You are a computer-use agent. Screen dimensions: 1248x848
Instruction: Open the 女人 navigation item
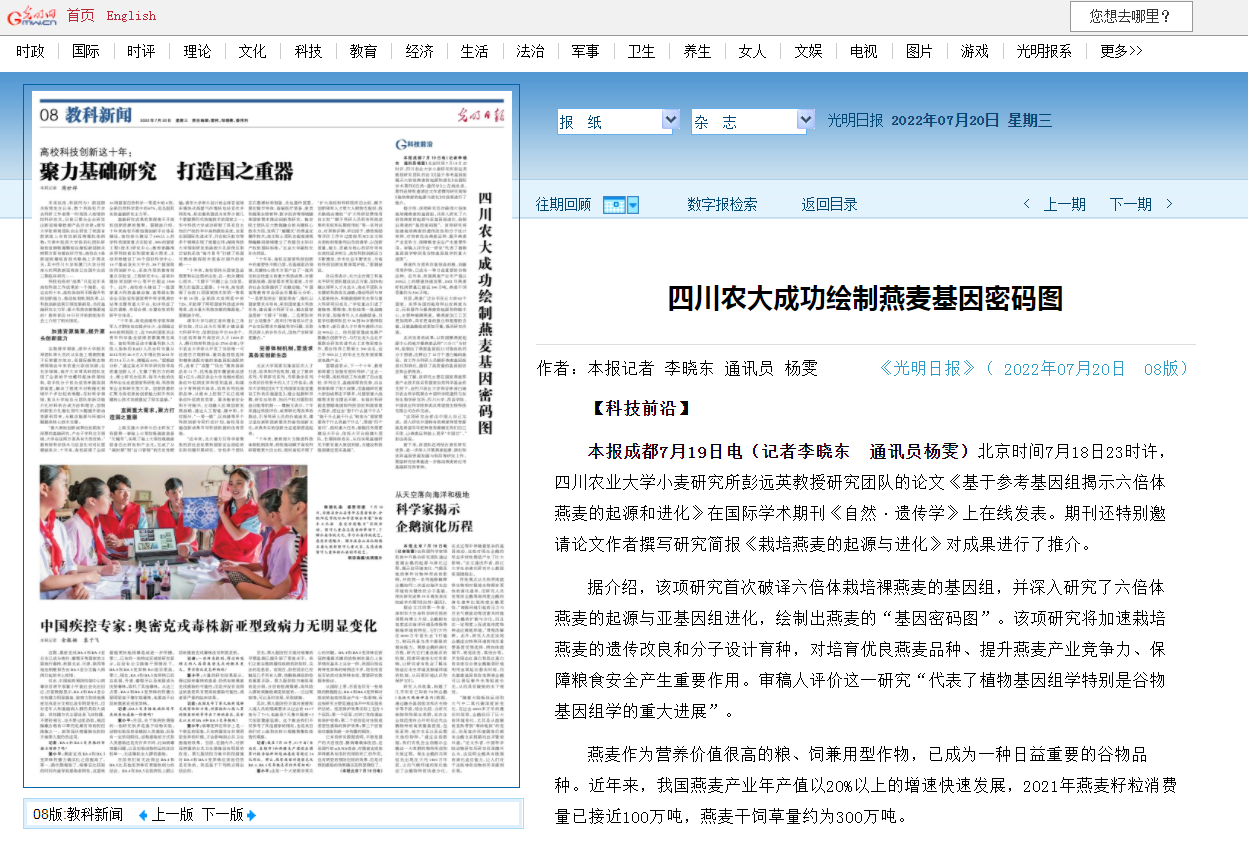click(x=753, y=51)
